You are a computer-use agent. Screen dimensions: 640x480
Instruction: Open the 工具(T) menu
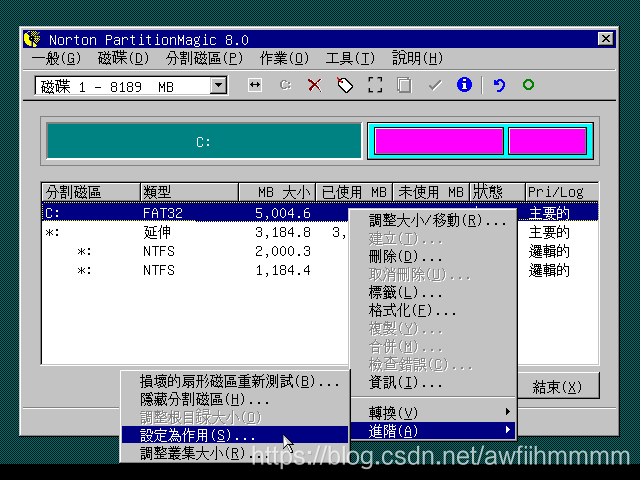click(x=350, y=58)
